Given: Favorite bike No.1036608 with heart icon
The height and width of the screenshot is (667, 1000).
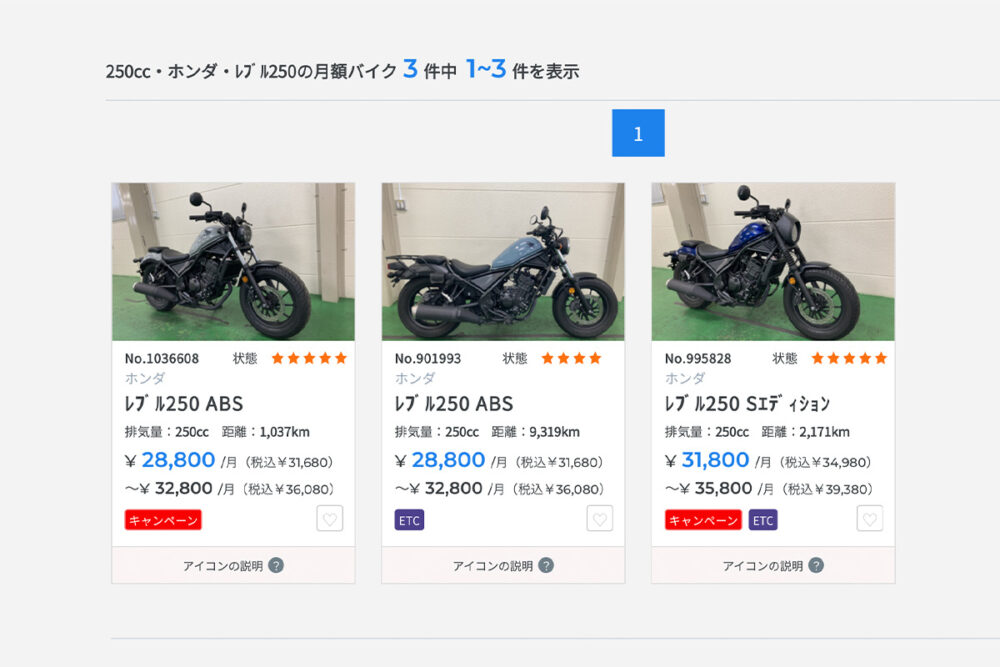Looking at the screenshot, I should [x=330, y=518].
